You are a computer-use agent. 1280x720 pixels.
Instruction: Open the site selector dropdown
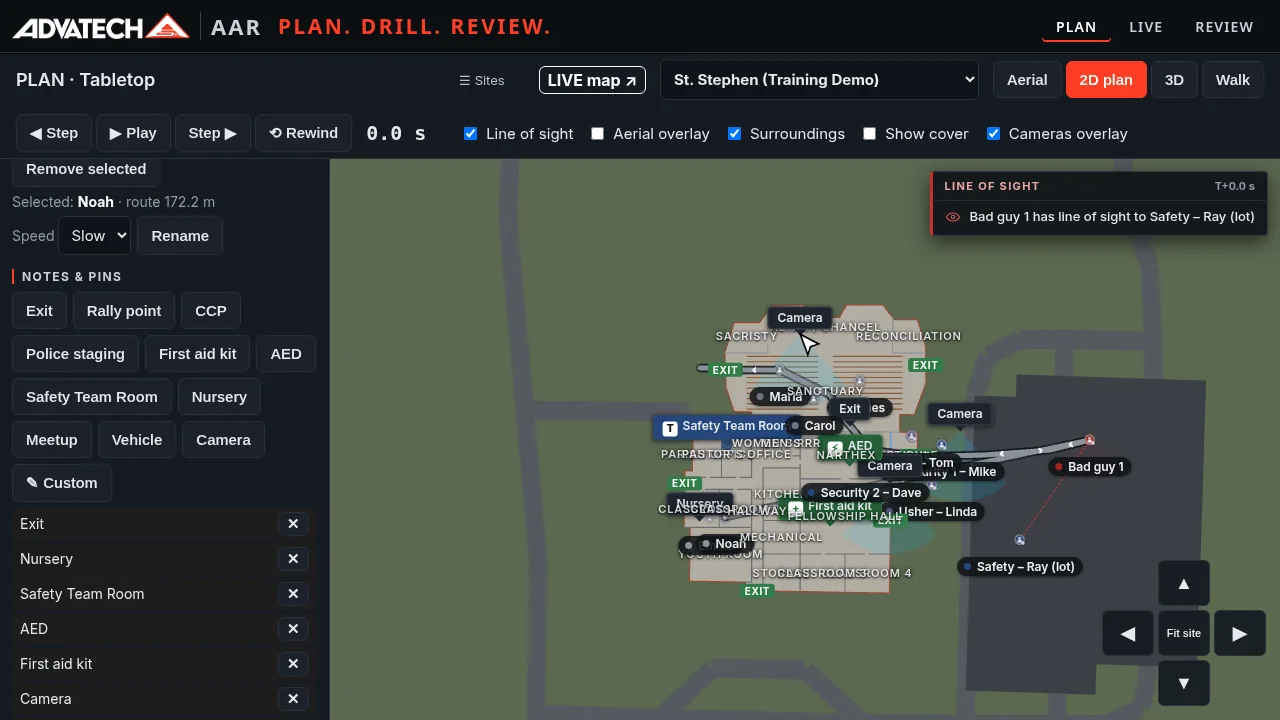coord(819,80)
